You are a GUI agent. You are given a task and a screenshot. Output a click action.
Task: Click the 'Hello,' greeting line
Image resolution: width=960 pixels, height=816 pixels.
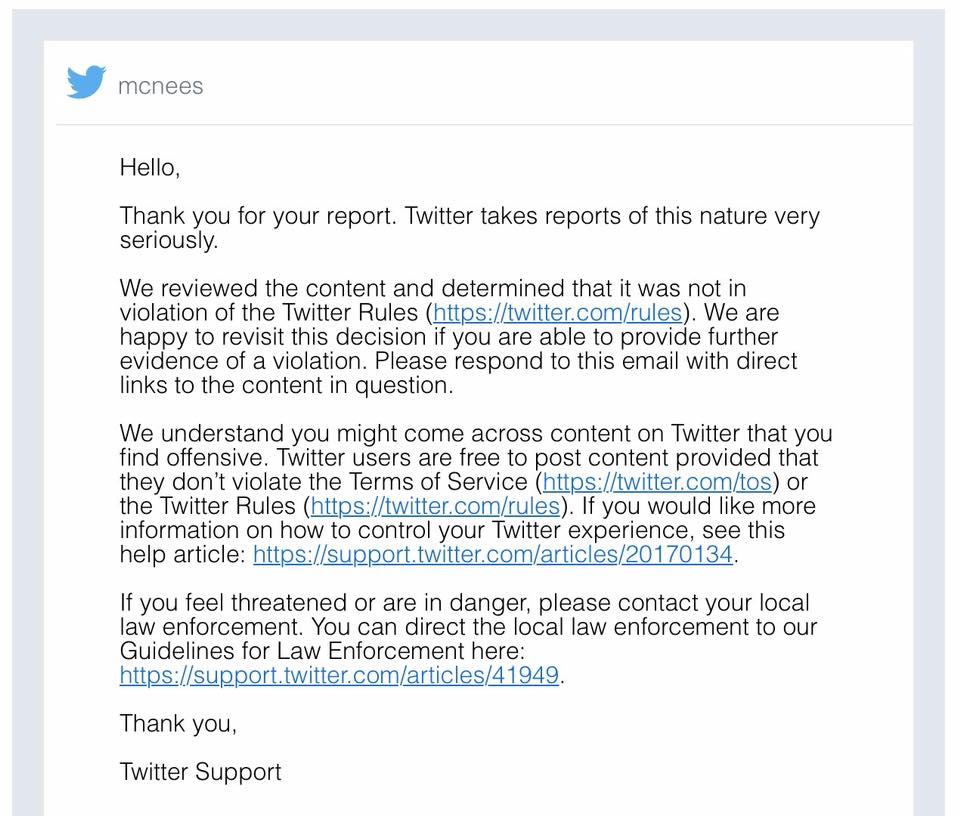[150, 168]
